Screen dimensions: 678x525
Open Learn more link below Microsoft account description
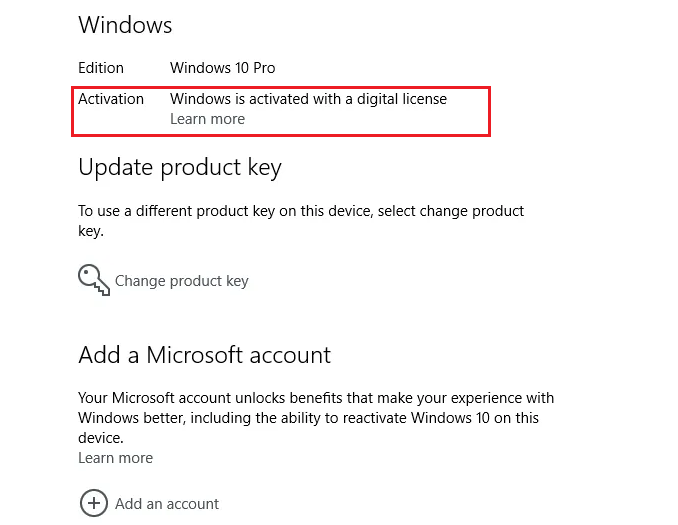(x=115, y=458)
